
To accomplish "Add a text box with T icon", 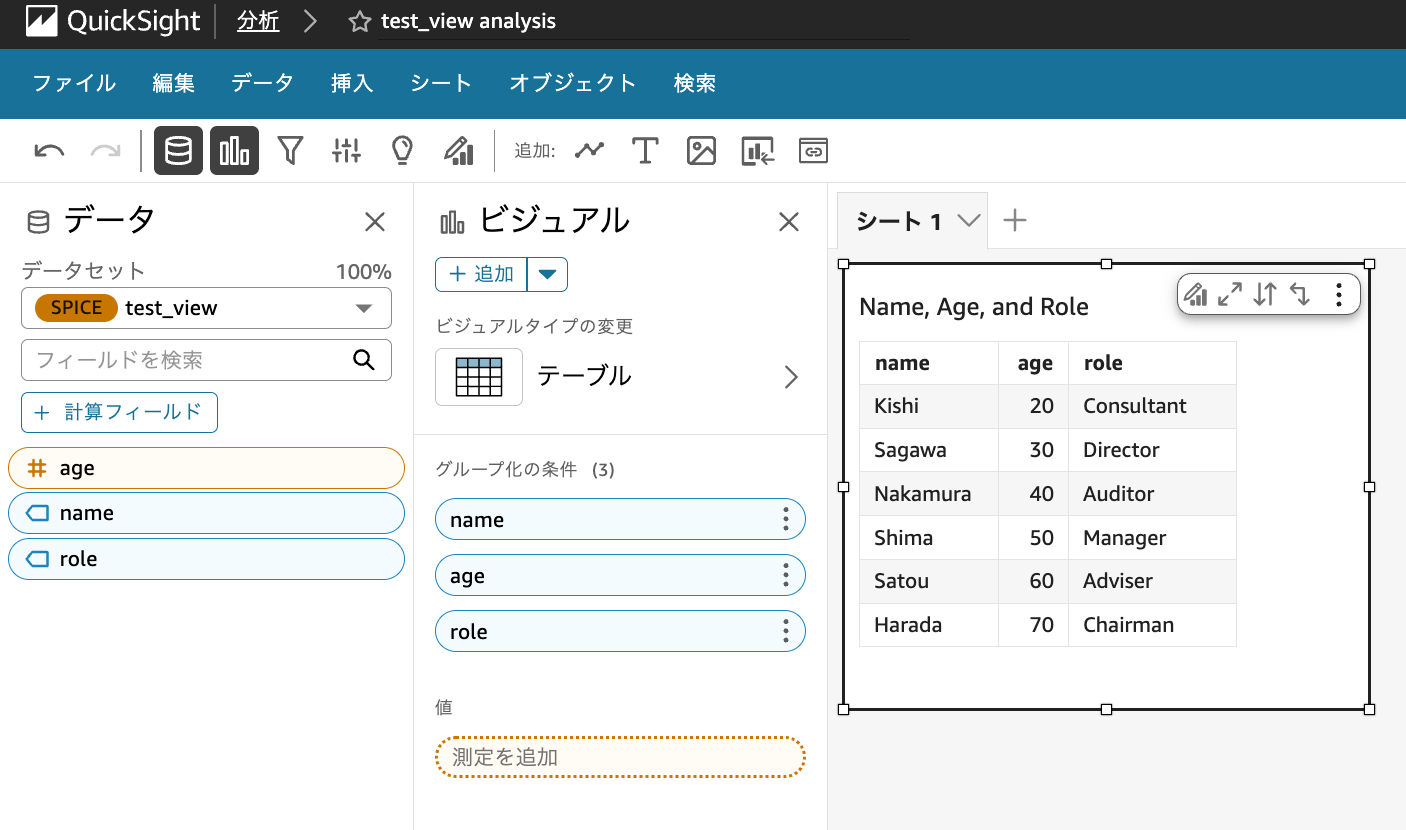I will point(645,151).
